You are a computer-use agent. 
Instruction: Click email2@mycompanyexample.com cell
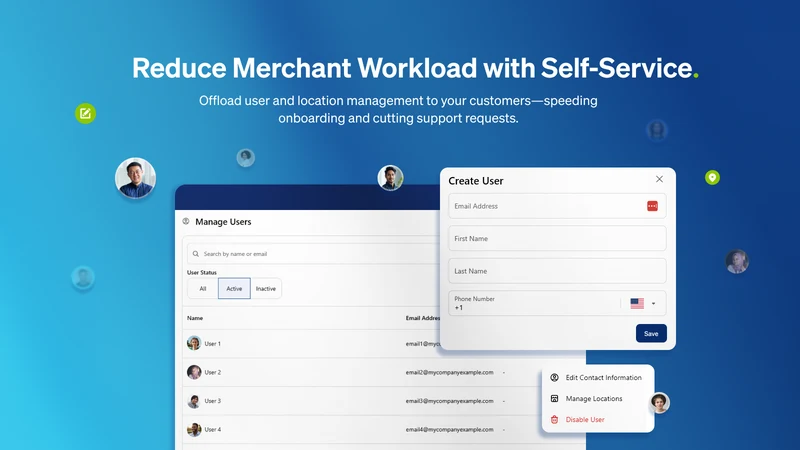pos(449,372)
